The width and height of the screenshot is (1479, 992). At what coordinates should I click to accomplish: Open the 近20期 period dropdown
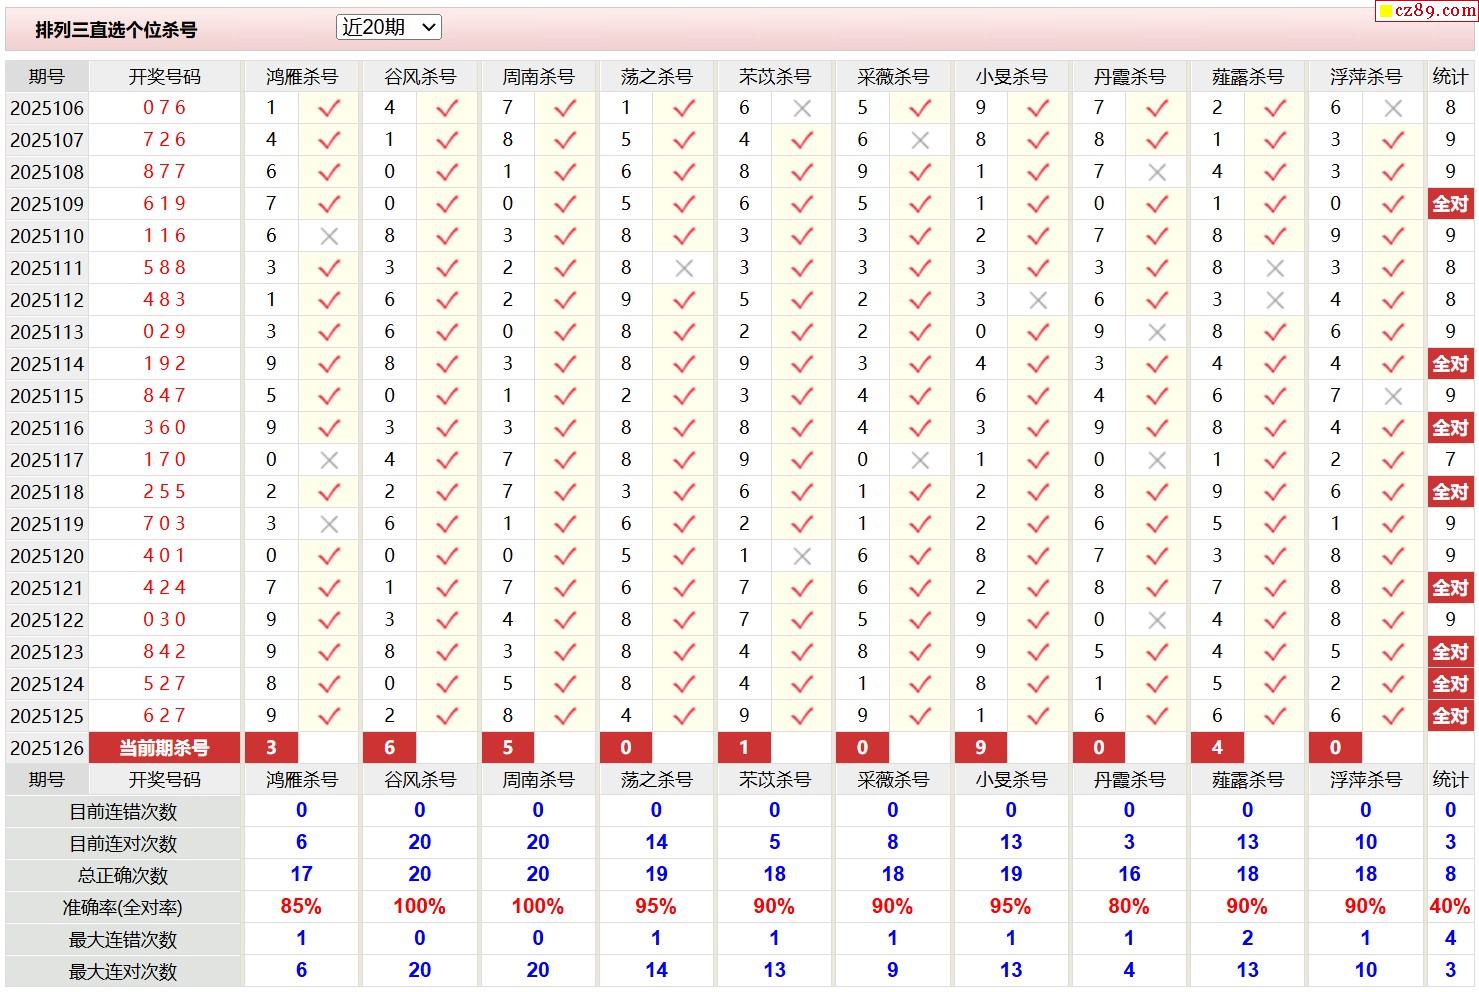(x=389, y=28)
